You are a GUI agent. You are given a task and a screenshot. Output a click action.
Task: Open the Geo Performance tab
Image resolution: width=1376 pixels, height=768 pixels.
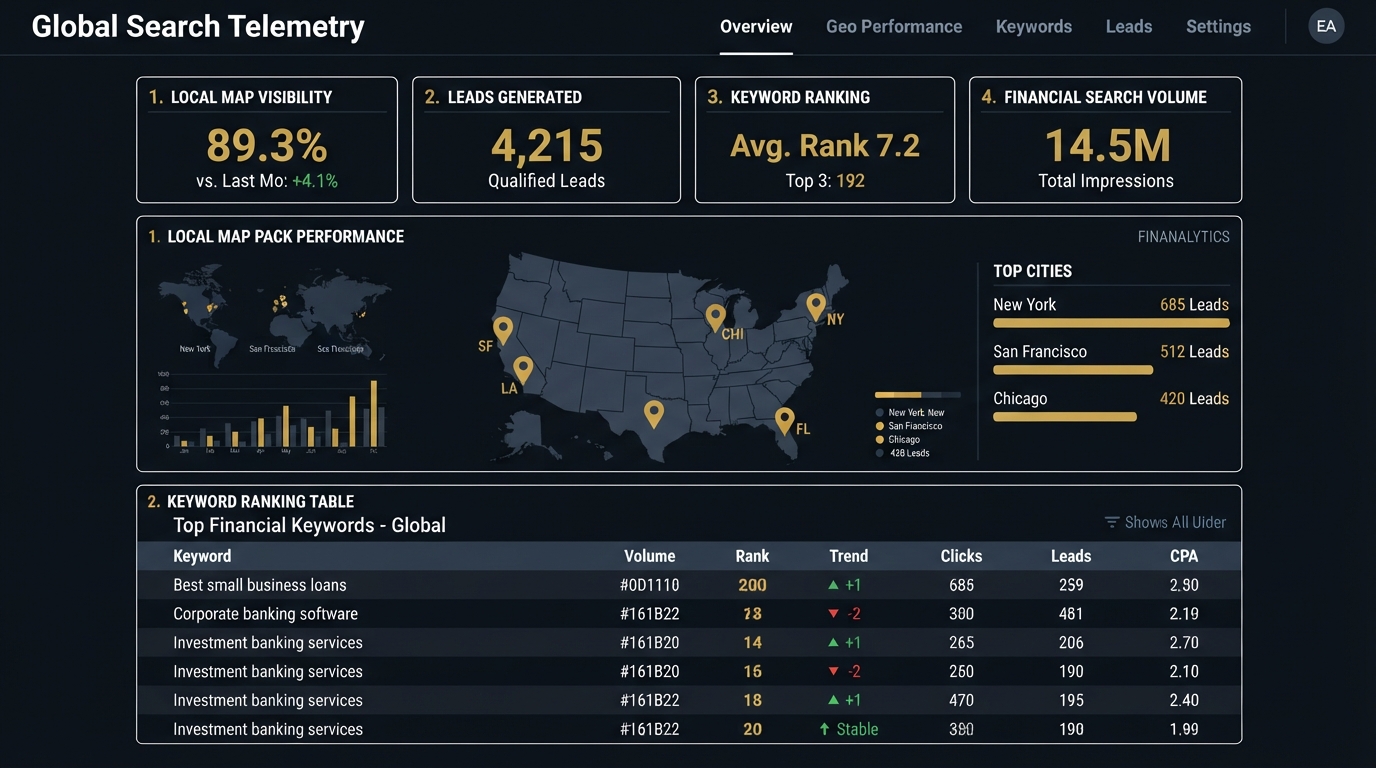coord(894,27)
